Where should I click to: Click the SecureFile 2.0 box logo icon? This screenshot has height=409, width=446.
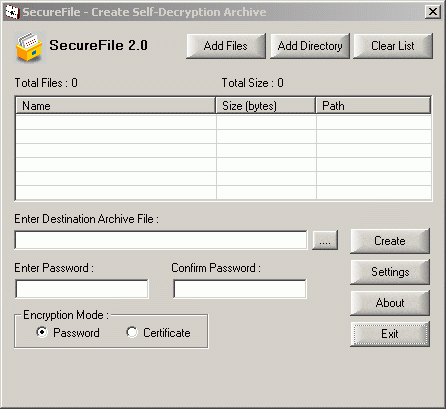[29, 47]
